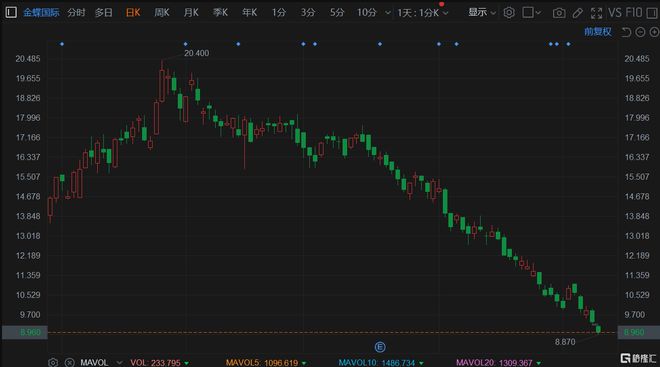Viewport: 660px width, 367px height.
Task: Click the 8.870 low price label
Action: coord(565,342)
